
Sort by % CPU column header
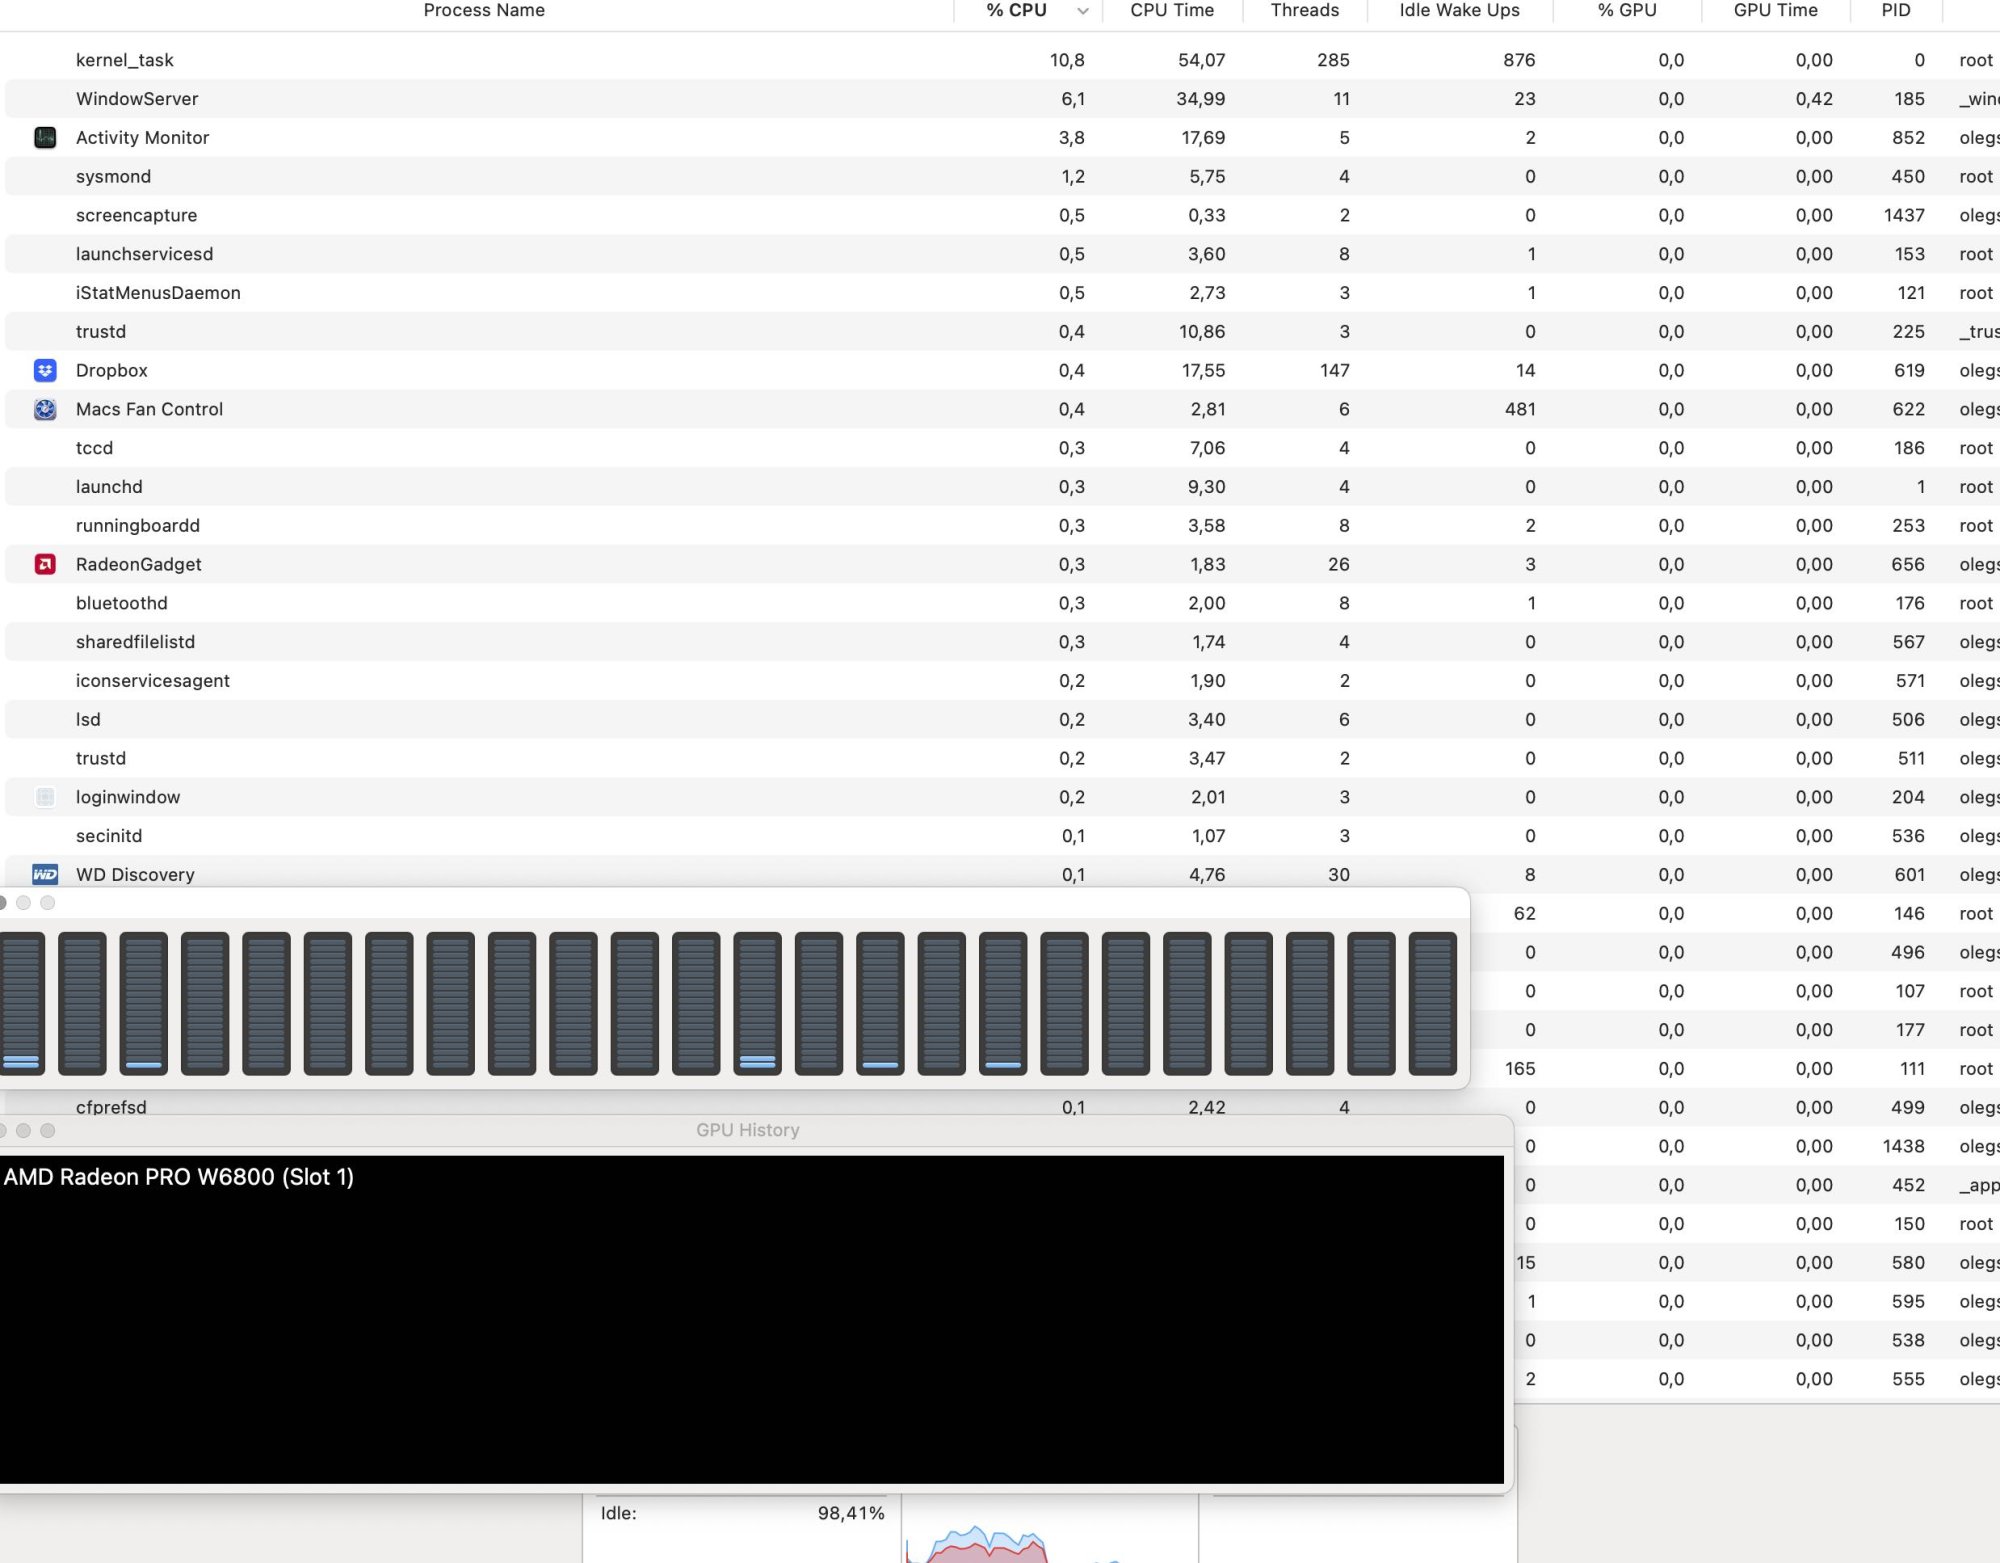pos(1016,11)
